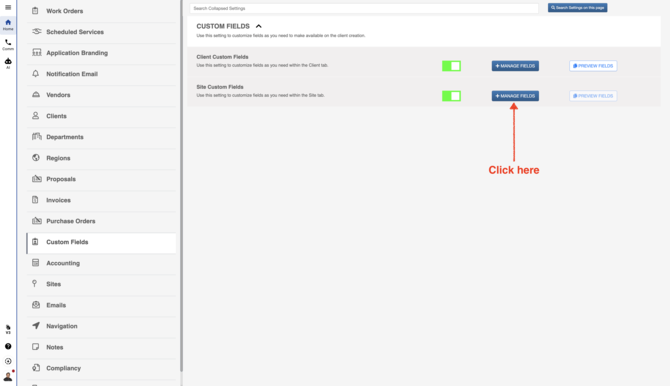Click the "Client Custom Fields" row title
This screenshot has height=386, width=670.
222,57
